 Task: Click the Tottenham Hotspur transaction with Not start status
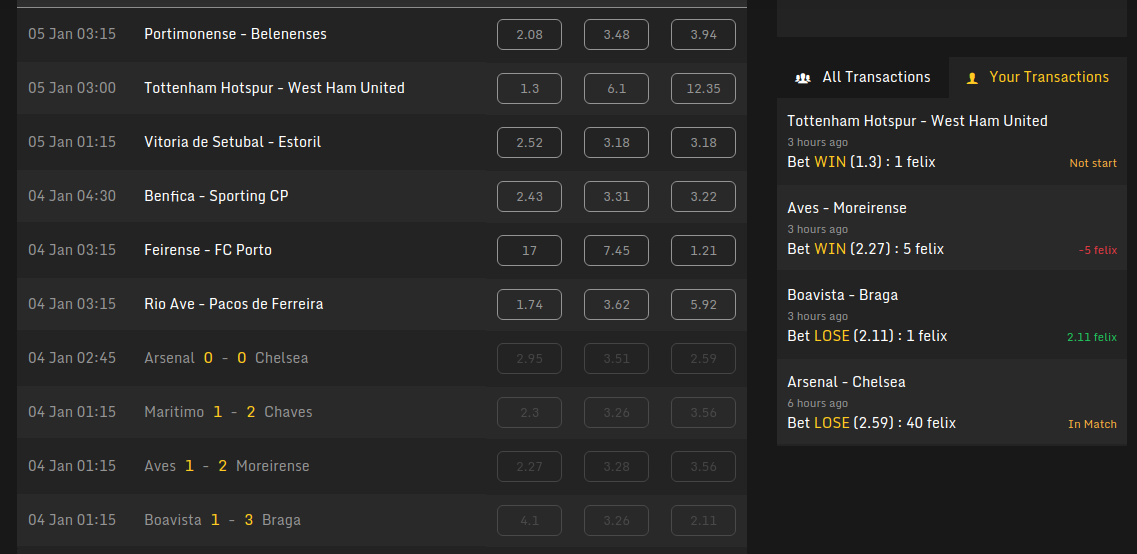pyautogui.click(x=952, y=141)
